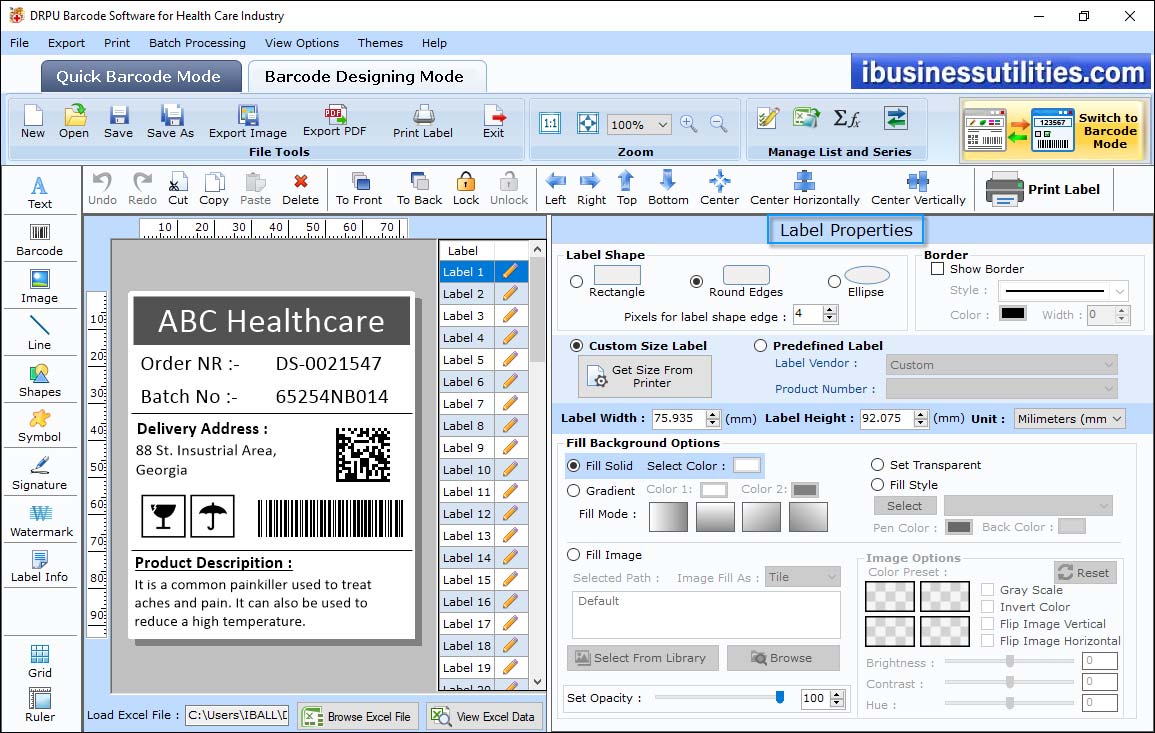
Task: Click the Set Opacity slider handle
Action: (780, 697)
